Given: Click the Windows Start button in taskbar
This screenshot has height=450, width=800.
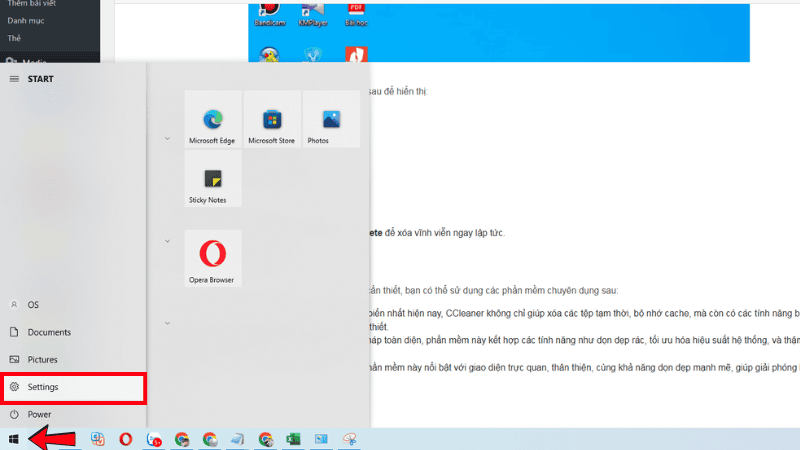Looking at the screenshot, I should (x=13, y=438).
